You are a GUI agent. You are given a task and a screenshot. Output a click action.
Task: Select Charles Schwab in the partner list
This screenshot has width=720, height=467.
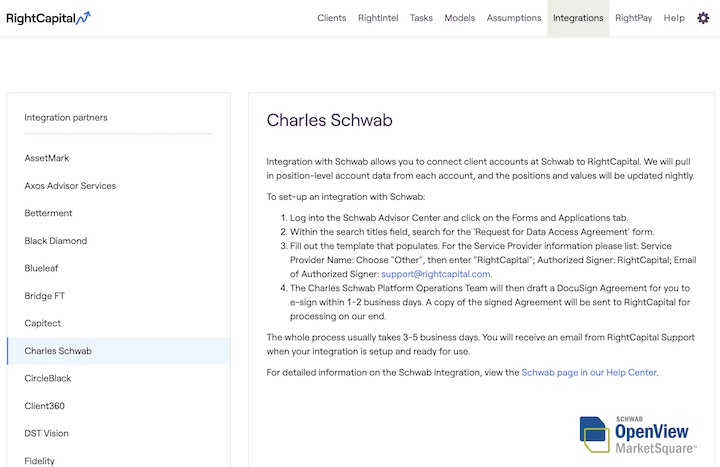[119, 351]
